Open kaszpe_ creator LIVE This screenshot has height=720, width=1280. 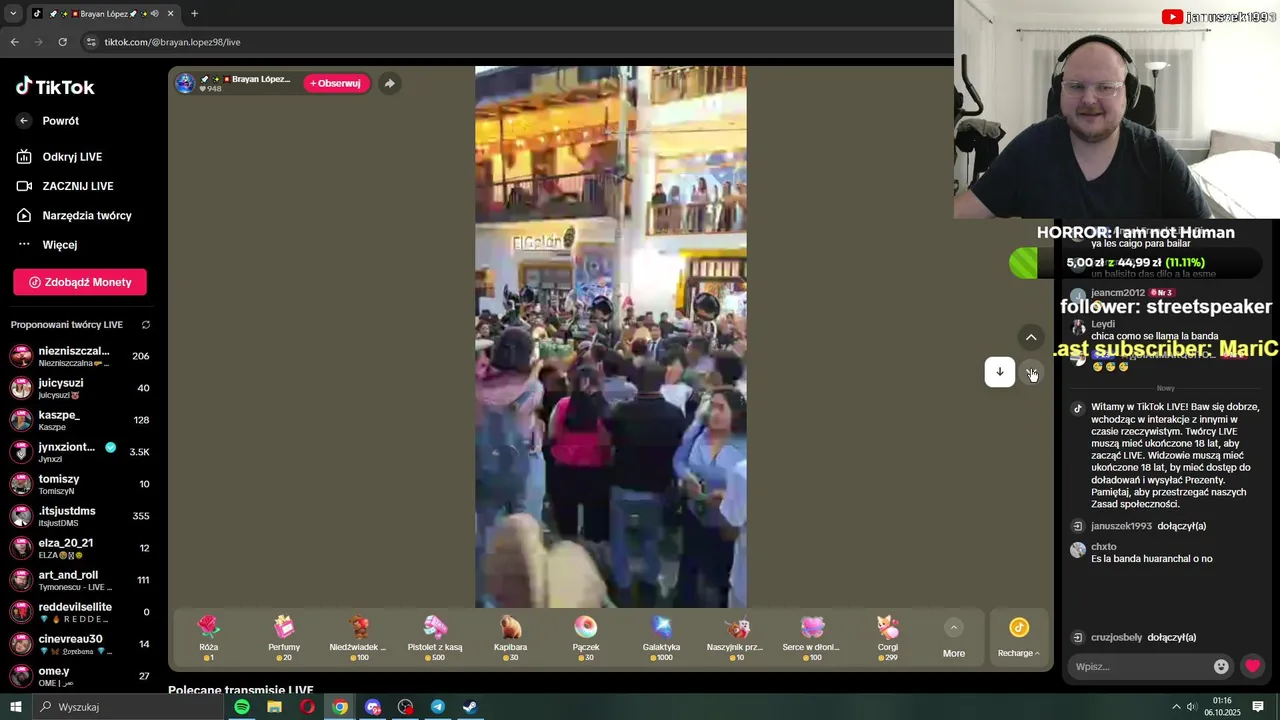80,420
